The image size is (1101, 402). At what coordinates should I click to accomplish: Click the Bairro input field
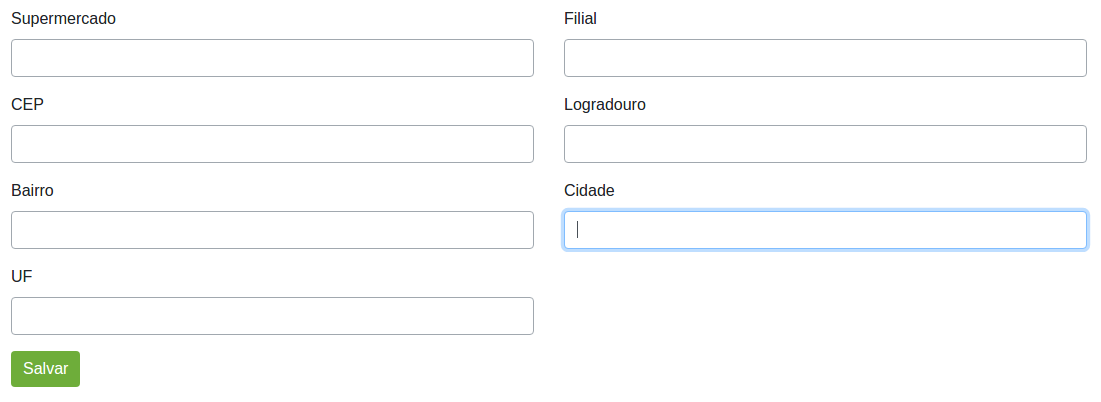pyautogui.click(x=272, y=230)
